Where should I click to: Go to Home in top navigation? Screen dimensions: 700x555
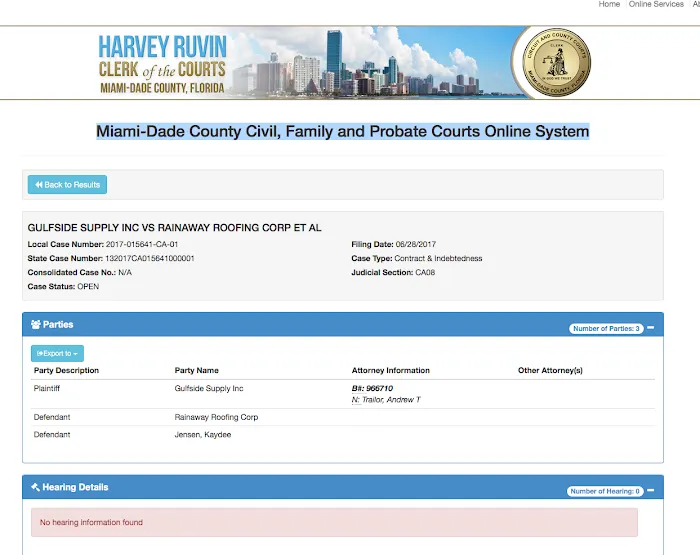click(609, 5)
